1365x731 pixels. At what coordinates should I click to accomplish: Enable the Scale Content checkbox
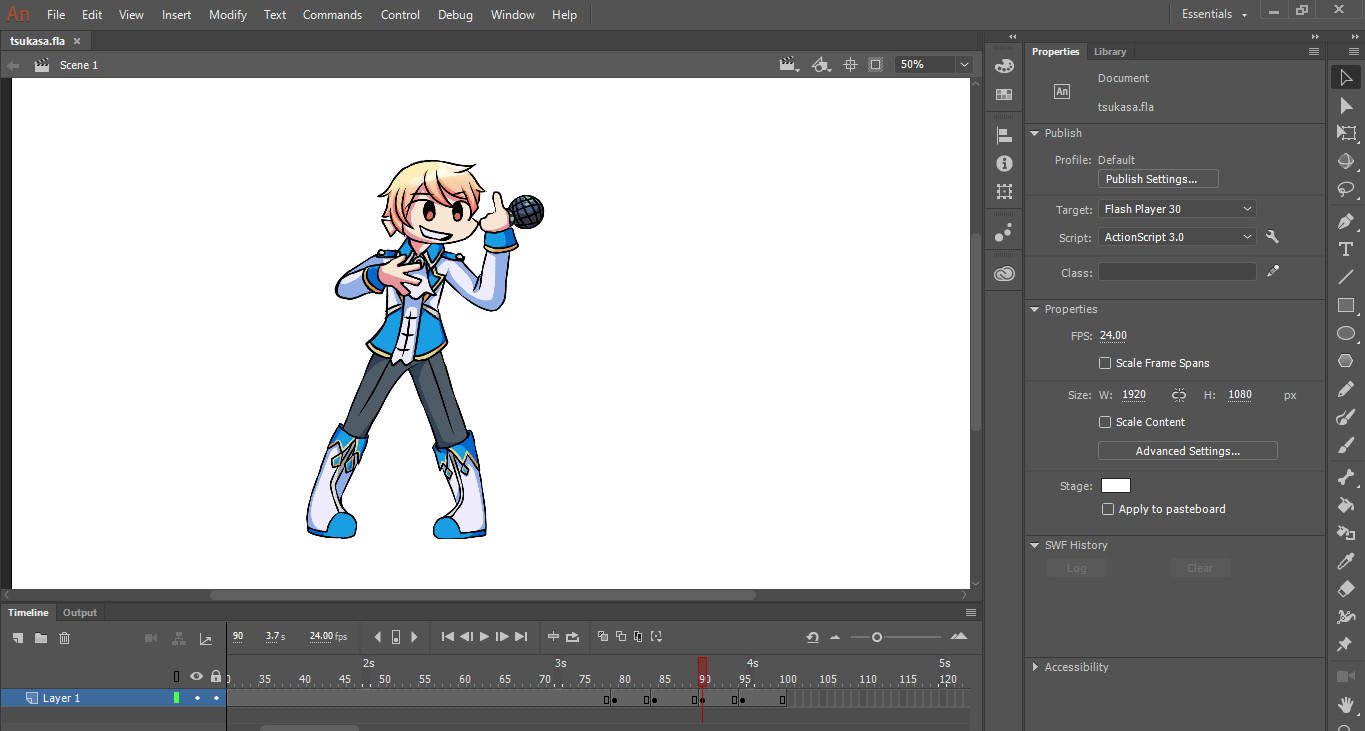point(1105,422)
